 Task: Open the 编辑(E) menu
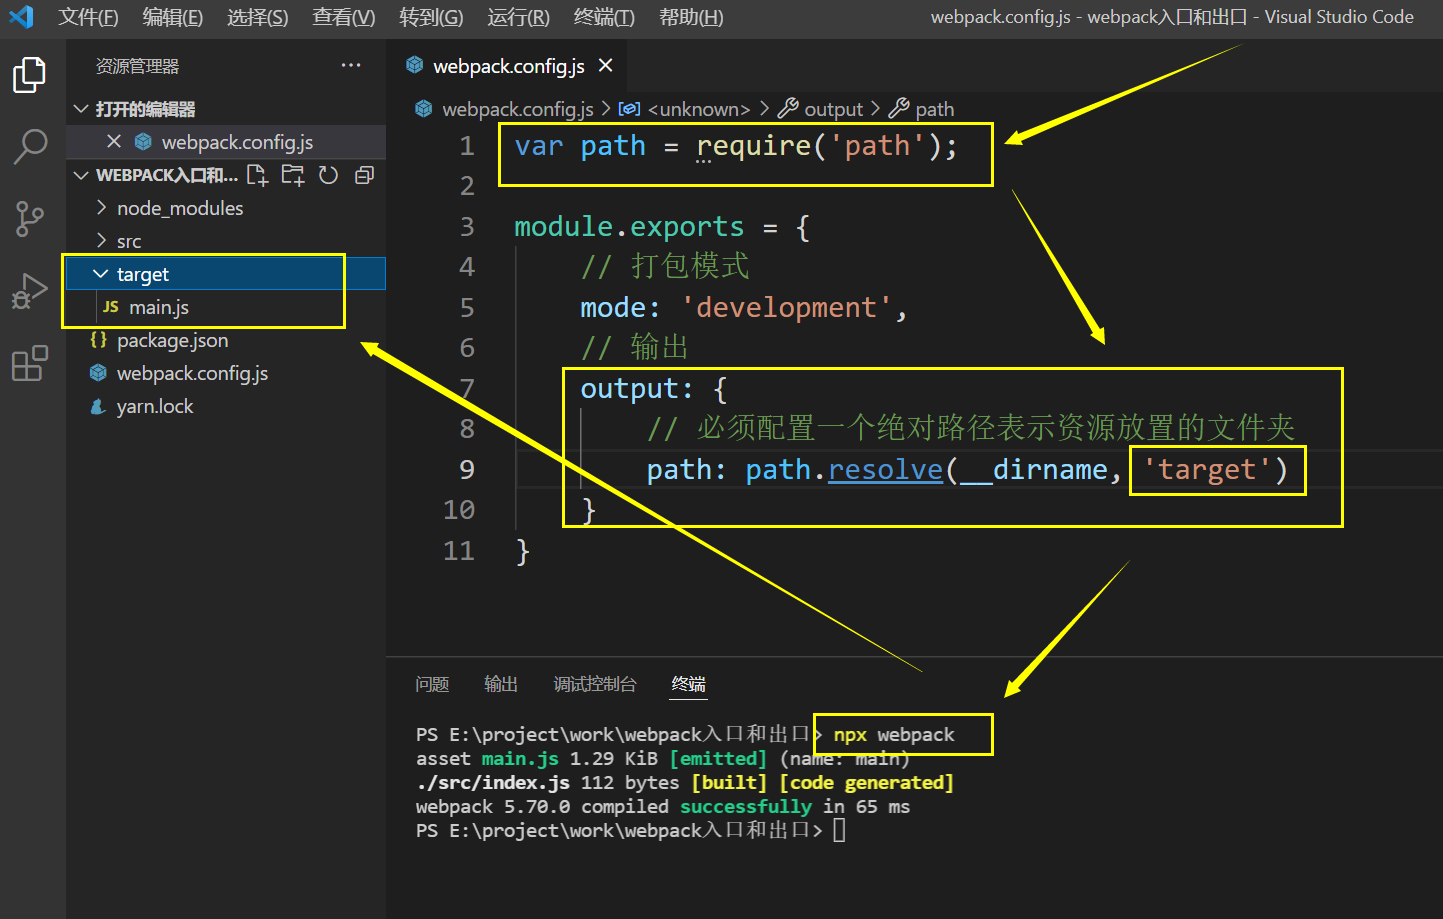[x=173, y=17]
